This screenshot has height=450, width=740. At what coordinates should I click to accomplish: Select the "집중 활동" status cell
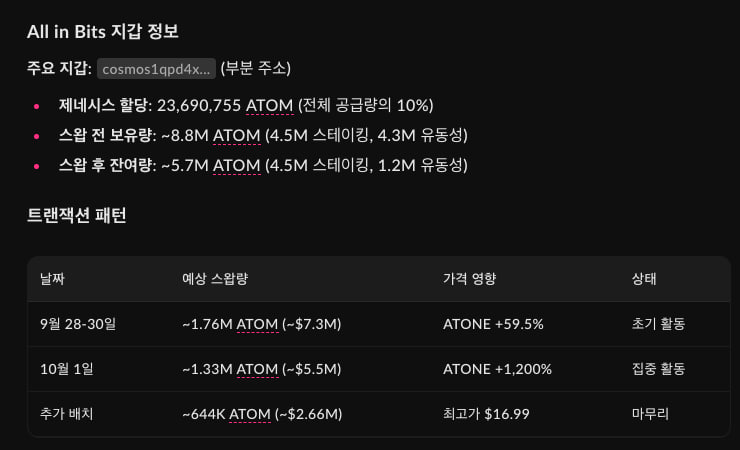pos(659,369)
